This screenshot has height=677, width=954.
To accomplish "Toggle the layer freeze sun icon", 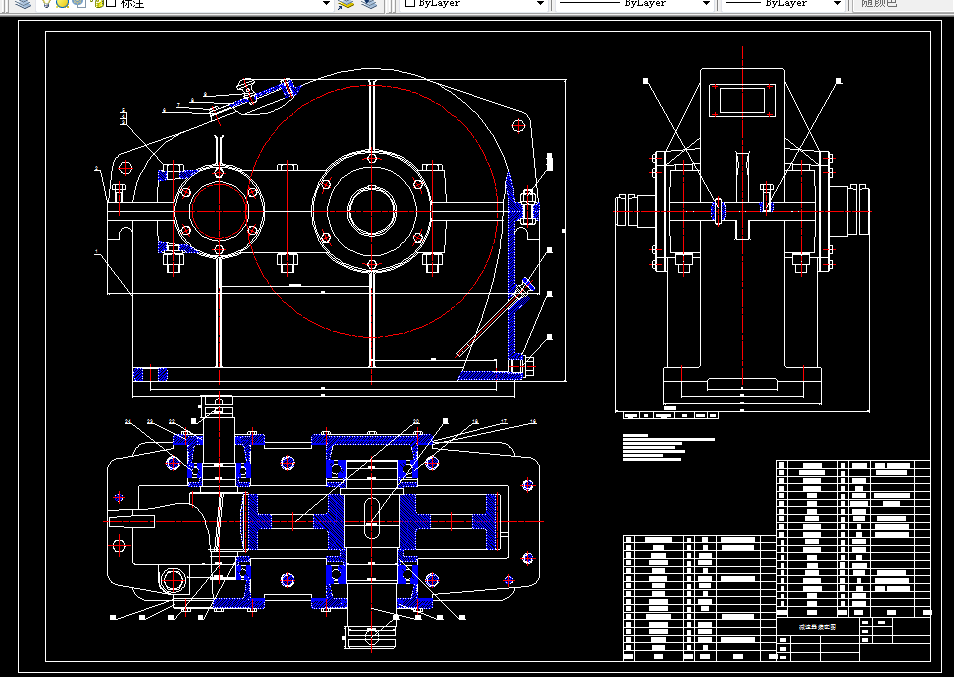I will (x=62, y=4).
